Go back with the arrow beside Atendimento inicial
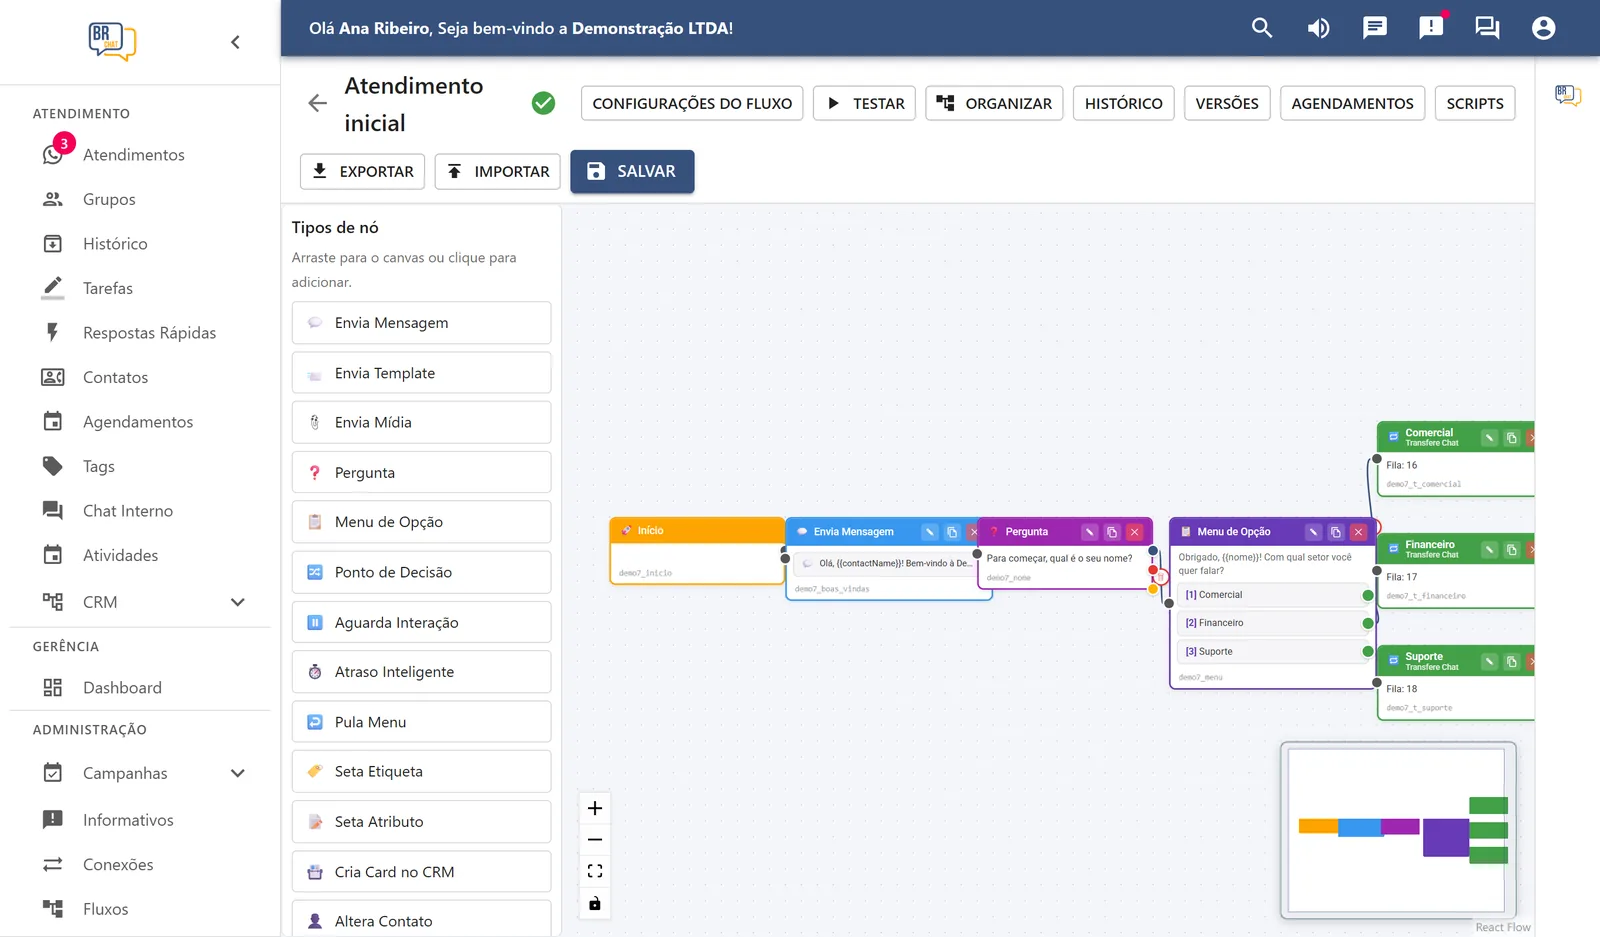Image resolution: width=1600 pixels, height=937 pixels. [317, 103]
